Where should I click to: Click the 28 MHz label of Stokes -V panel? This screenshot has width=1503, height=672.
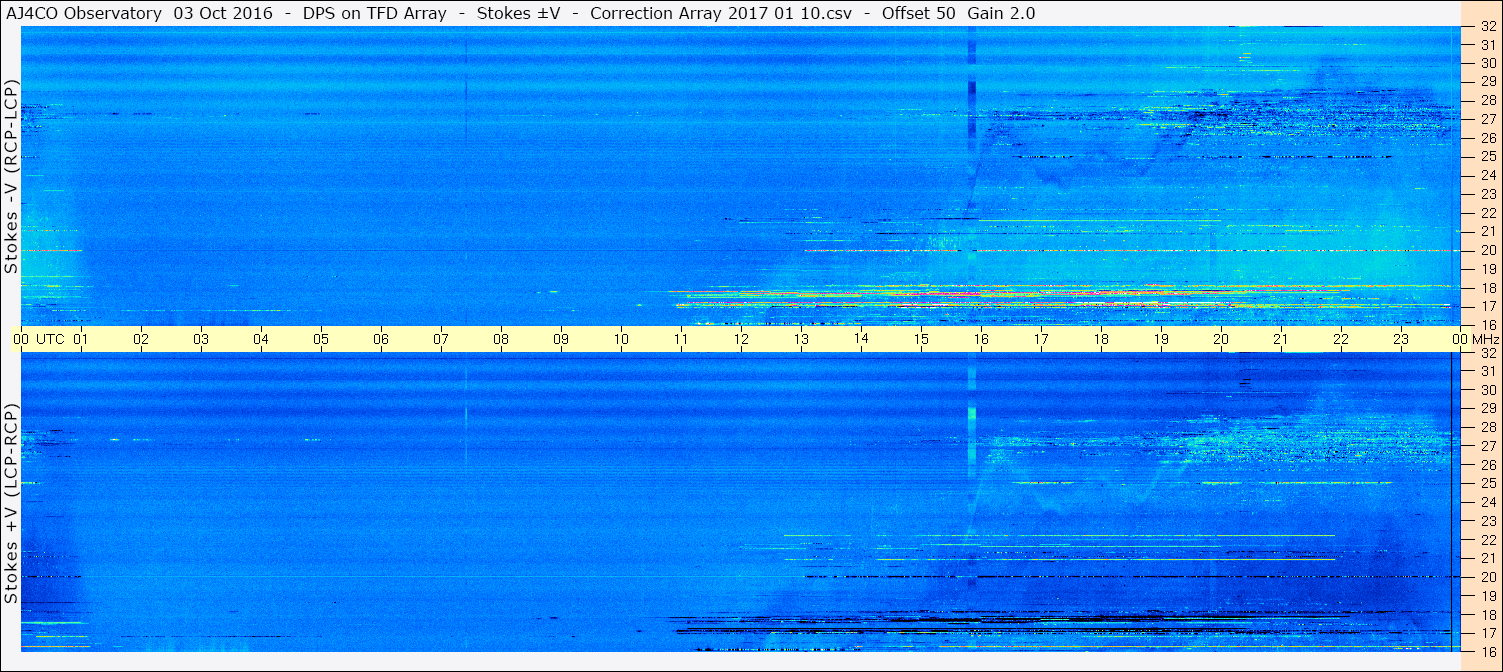tap(1487, 100)
